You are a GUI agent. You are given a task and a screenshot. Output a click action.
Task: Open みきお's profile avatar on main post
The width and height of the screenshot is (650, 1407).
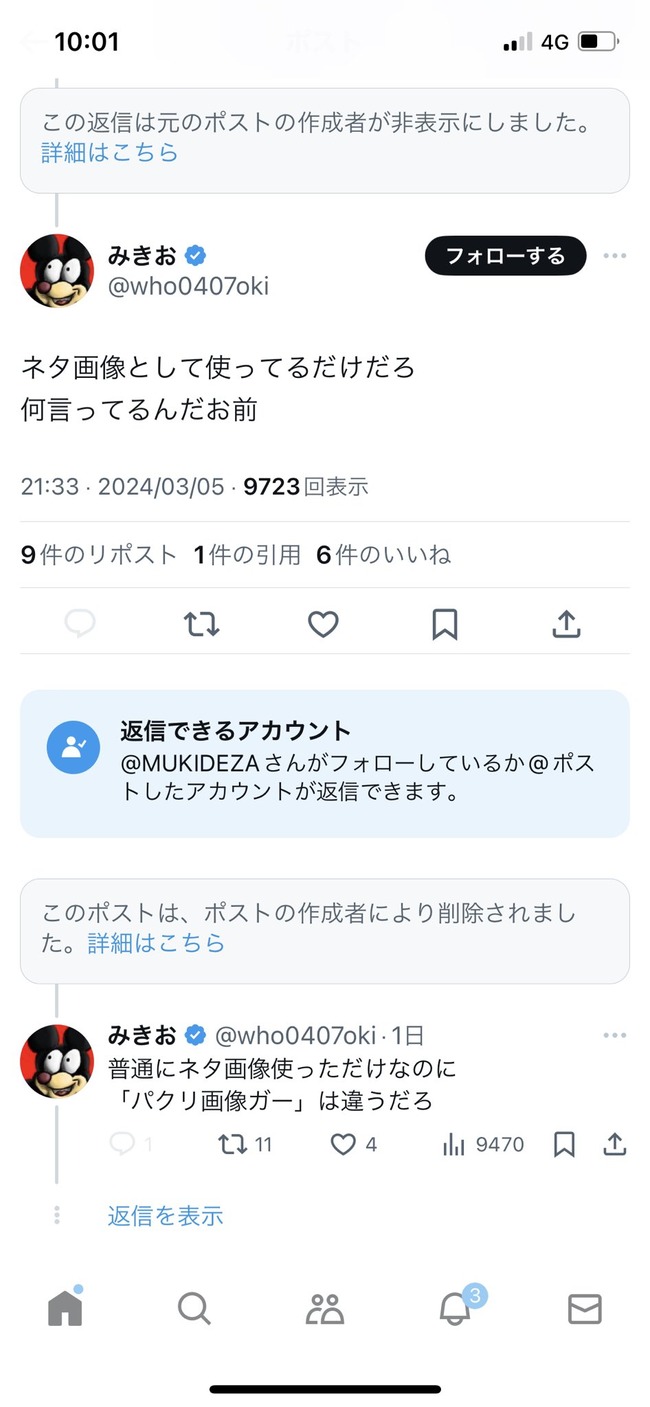(56, 272)
